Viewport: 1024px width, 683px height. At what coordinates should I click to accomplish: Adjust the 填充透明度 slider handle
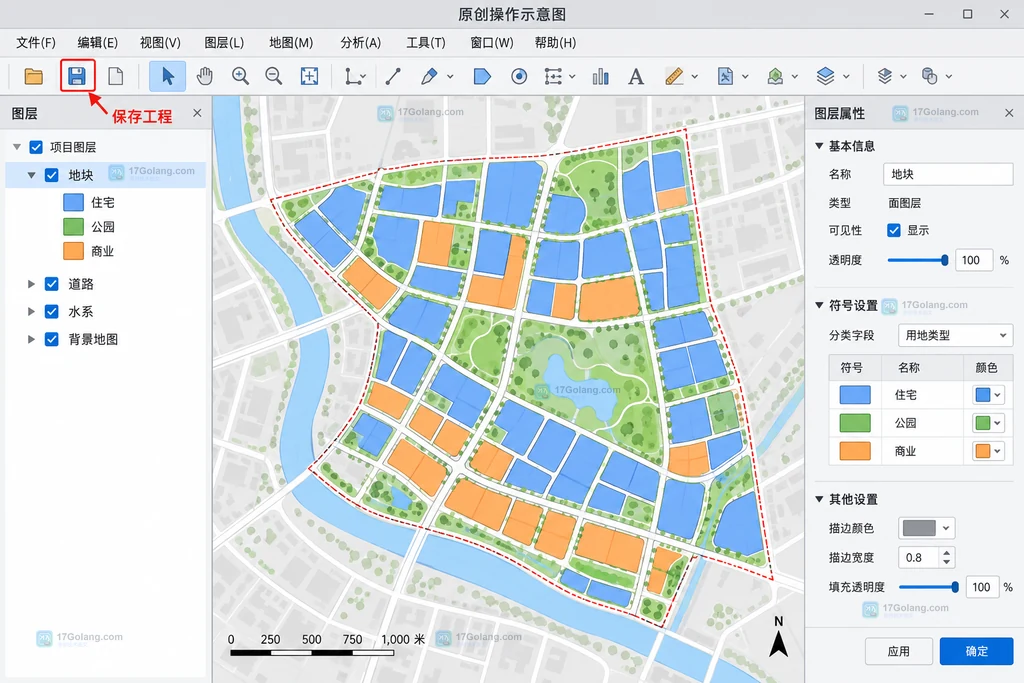(x=955, y=587)
